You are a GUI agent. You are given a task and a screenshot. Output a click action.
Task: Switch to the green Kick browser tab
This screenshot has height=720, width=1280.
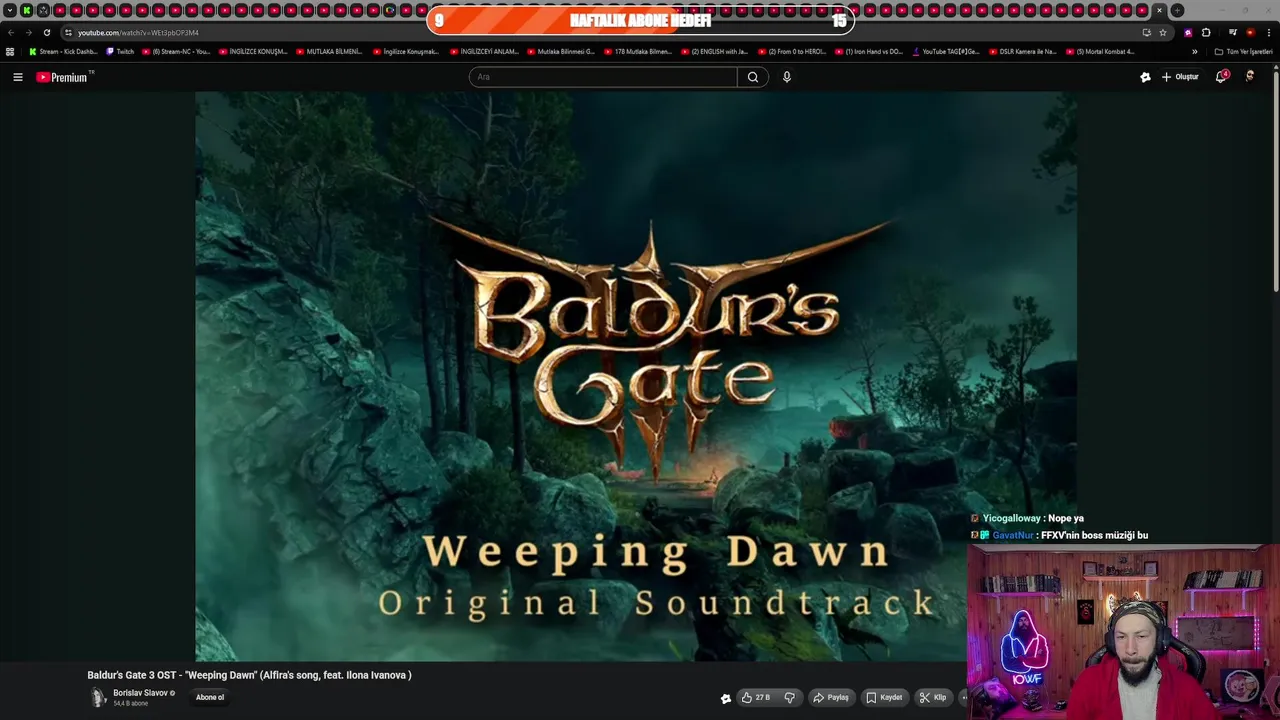[27, 10]
